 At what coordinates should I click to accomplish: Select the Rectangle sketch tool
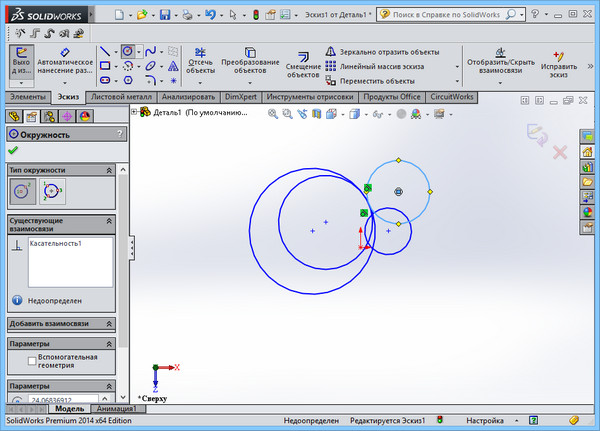point(105,66)
